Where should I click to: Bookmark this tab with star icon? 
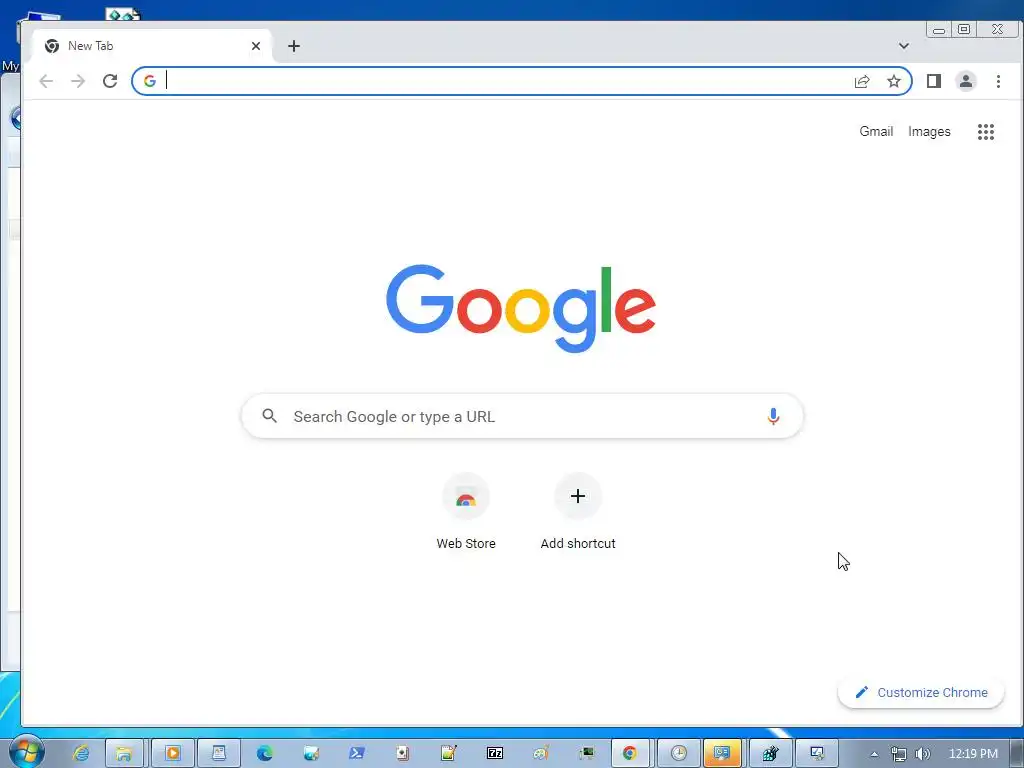pos(894,81)
